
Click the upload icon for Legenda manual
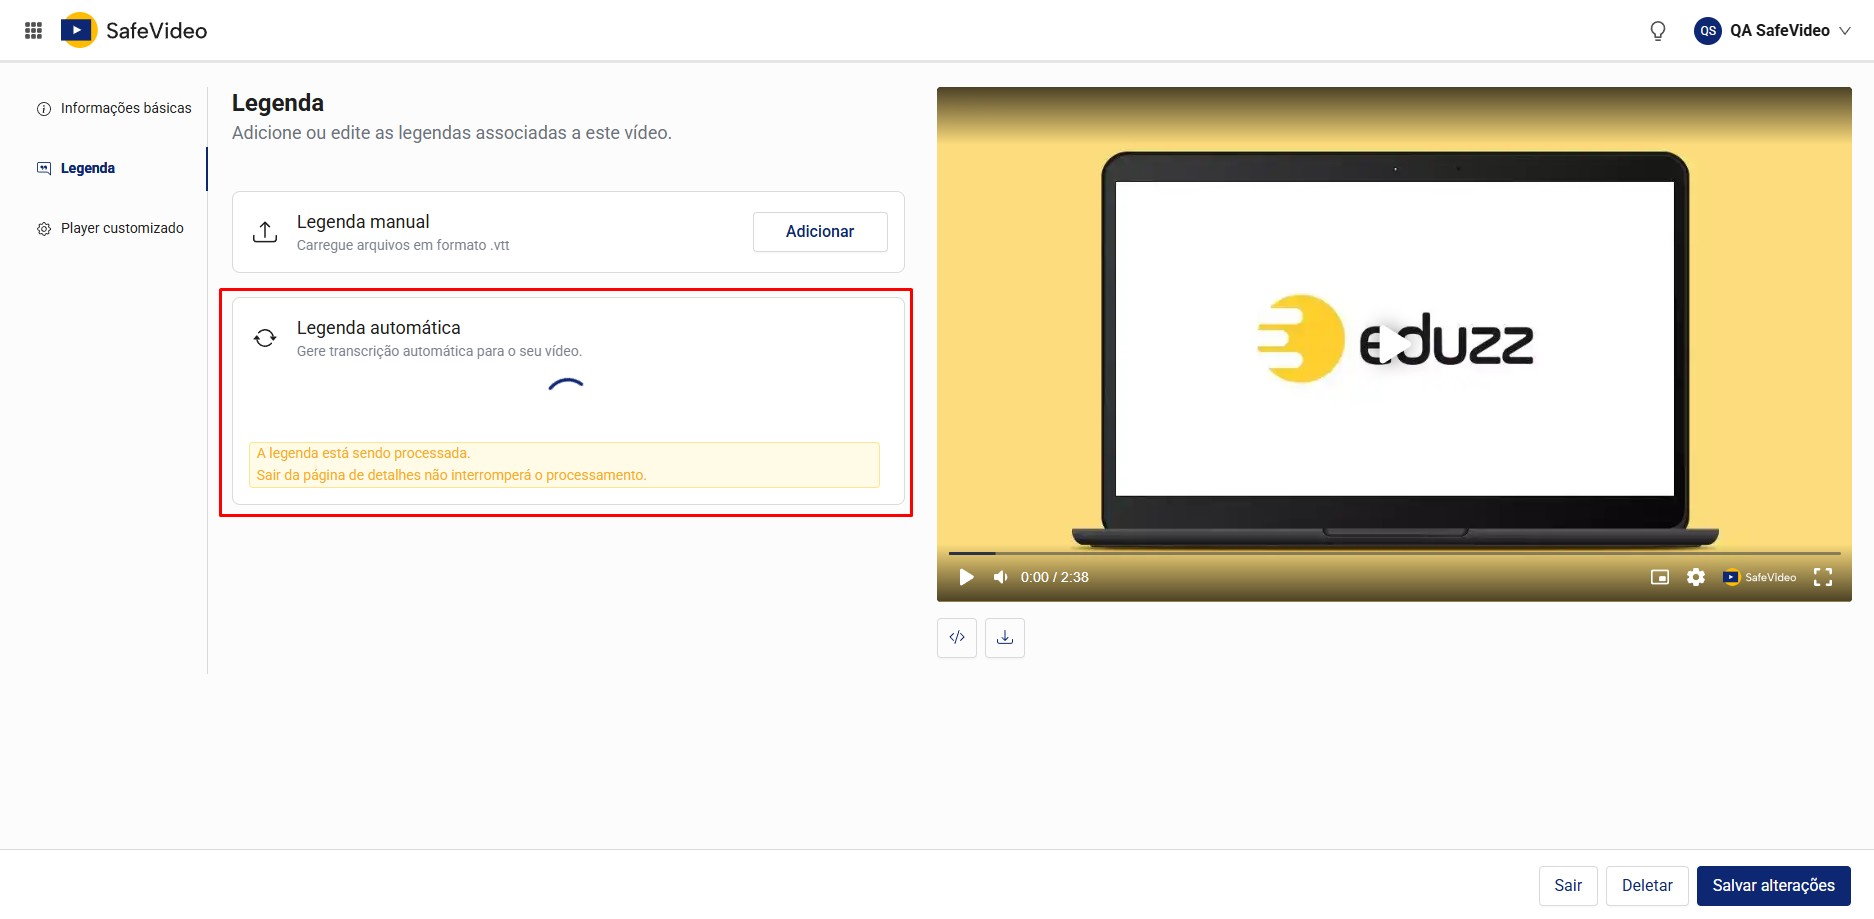pos(265,232)
